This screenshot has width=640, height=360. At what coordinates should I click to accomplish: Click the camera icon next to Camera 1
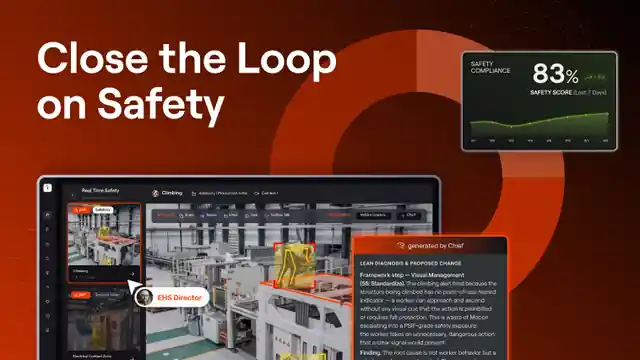pyautogui.click(x=256, y=193)
